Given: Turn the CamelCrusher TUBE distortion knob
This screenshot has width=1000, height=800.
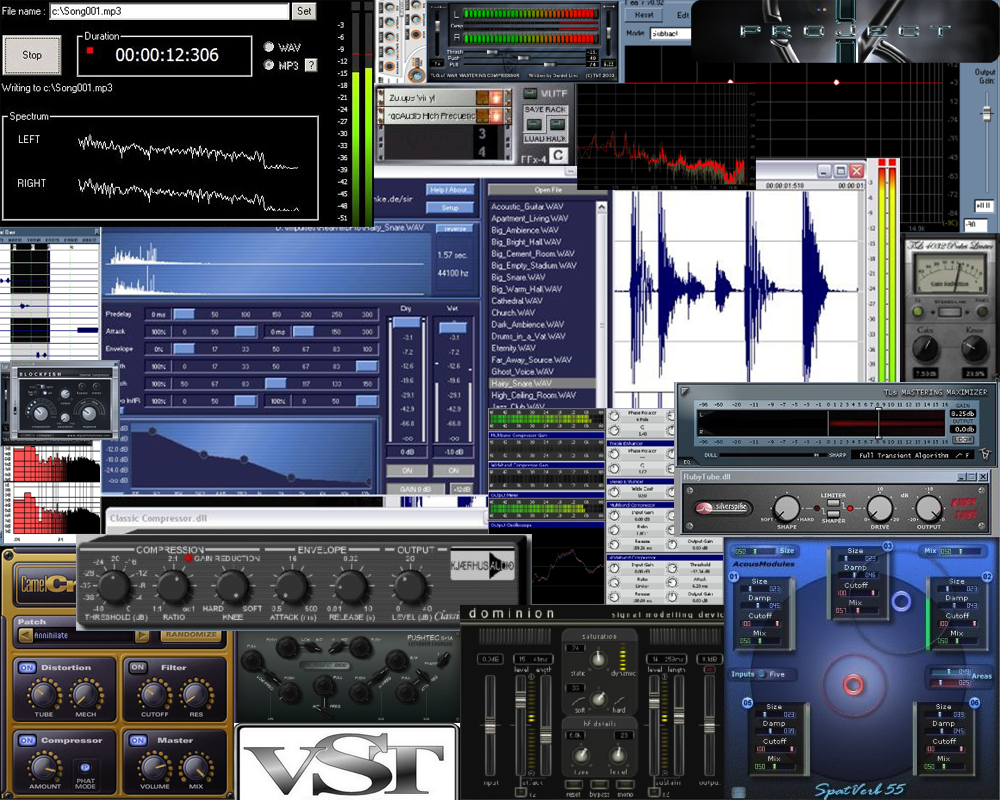Looking at the screenshot, I should tap(43, 694).
